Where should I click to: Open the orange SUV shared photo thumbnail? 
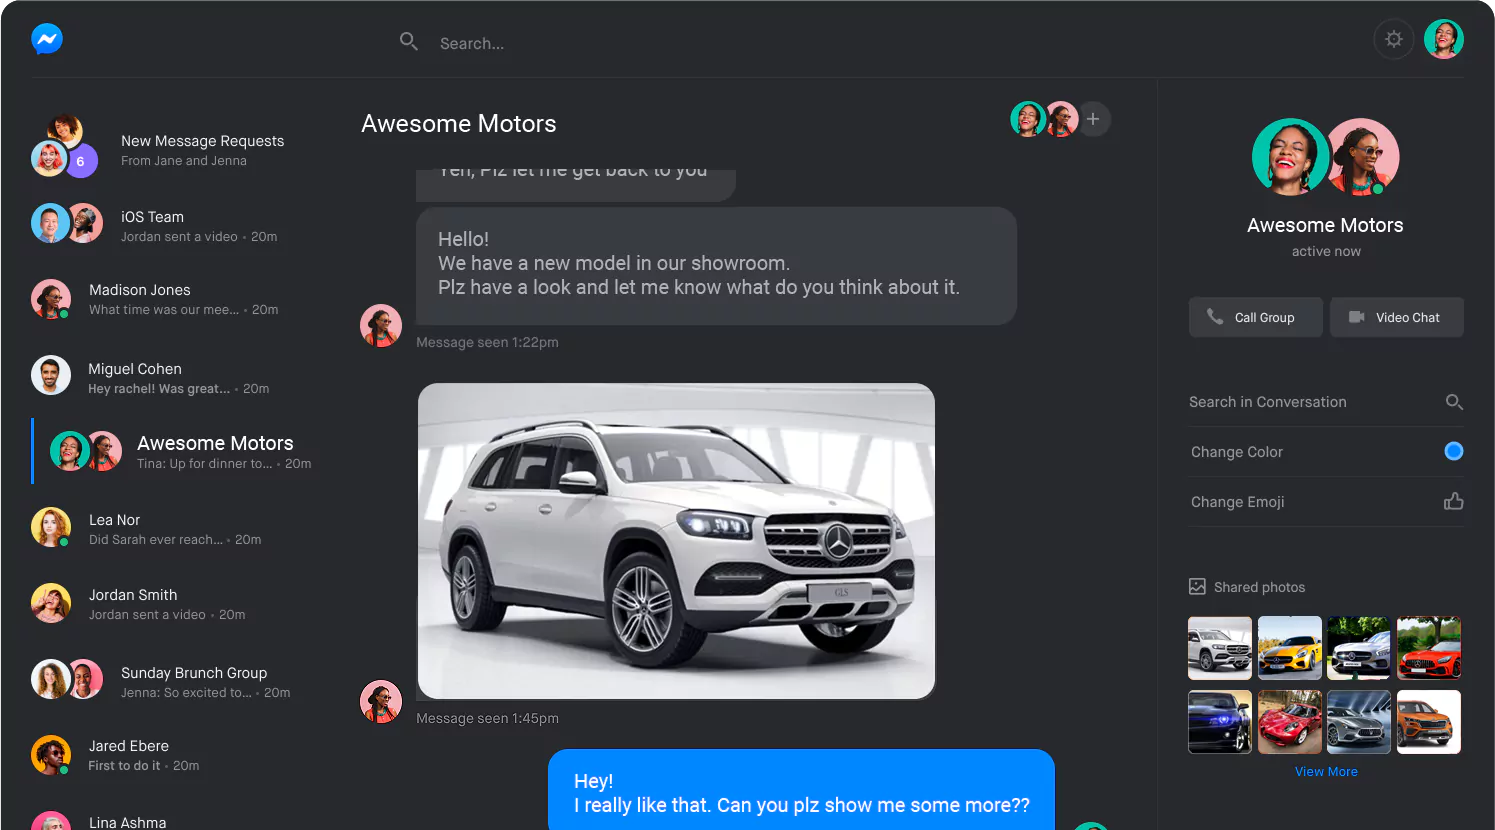click(1429, 722)
